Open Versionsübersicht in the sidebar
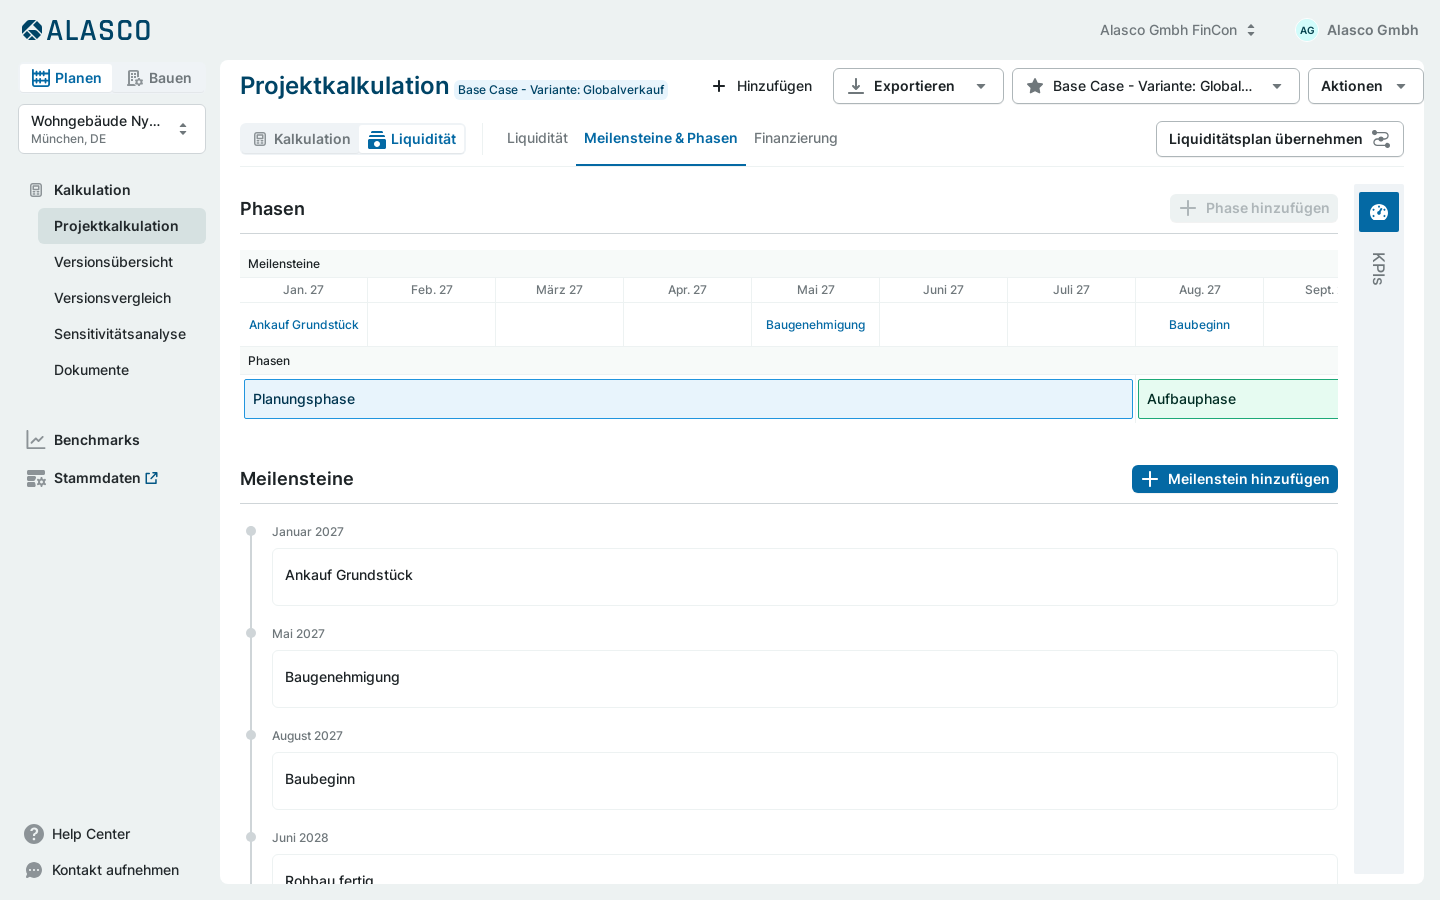Screen dimensions: 1440x900 (x=122, y=262)
